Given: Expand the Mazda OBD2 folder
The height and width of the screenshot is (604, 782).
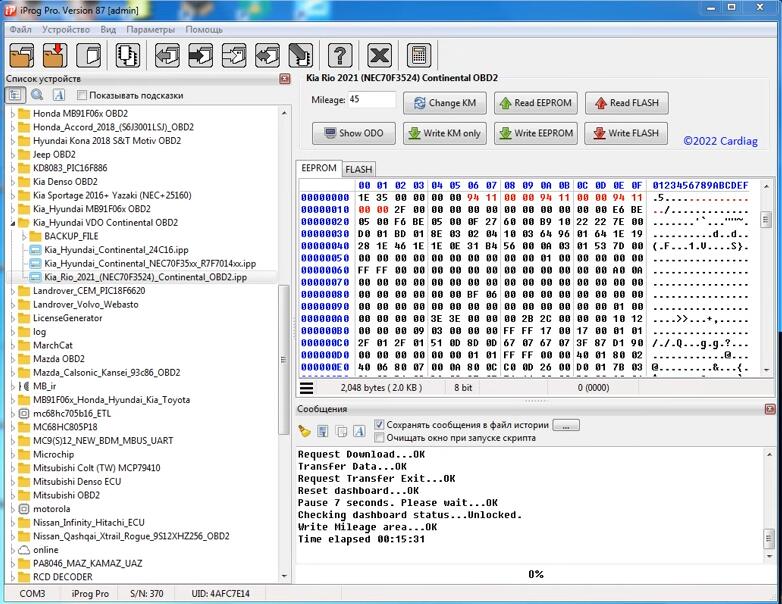Looking at the screenshot, I should [12, 359].
